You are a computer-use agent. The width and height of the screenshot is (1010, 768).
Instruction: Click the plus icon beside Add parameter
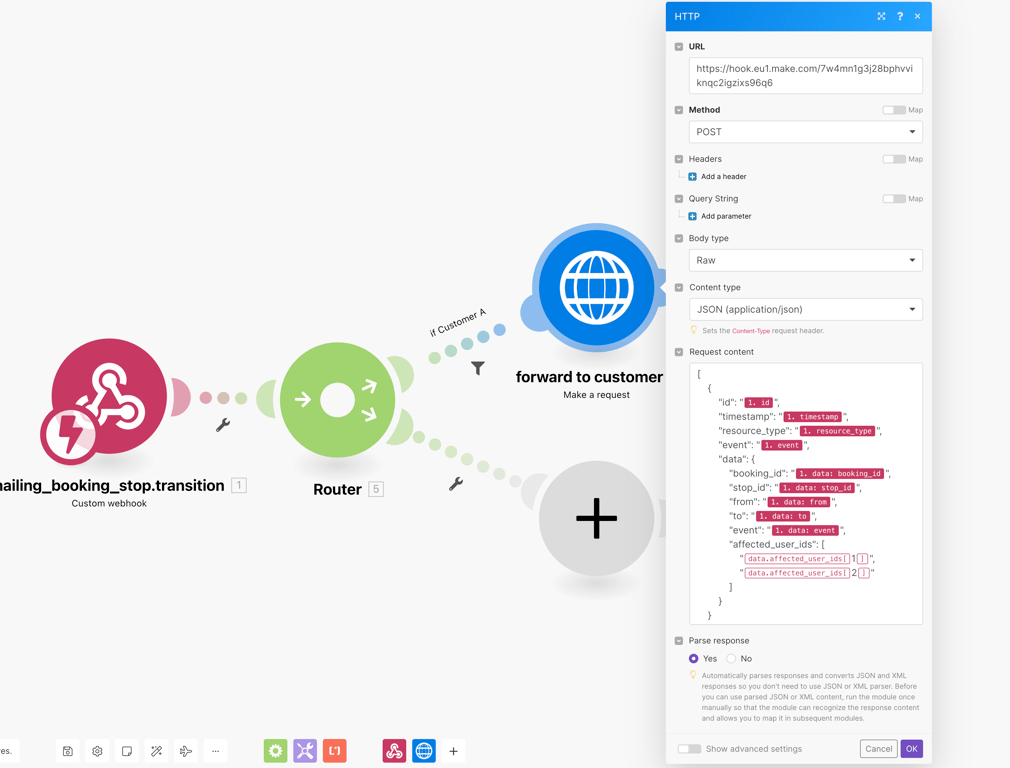pos(692,216)
